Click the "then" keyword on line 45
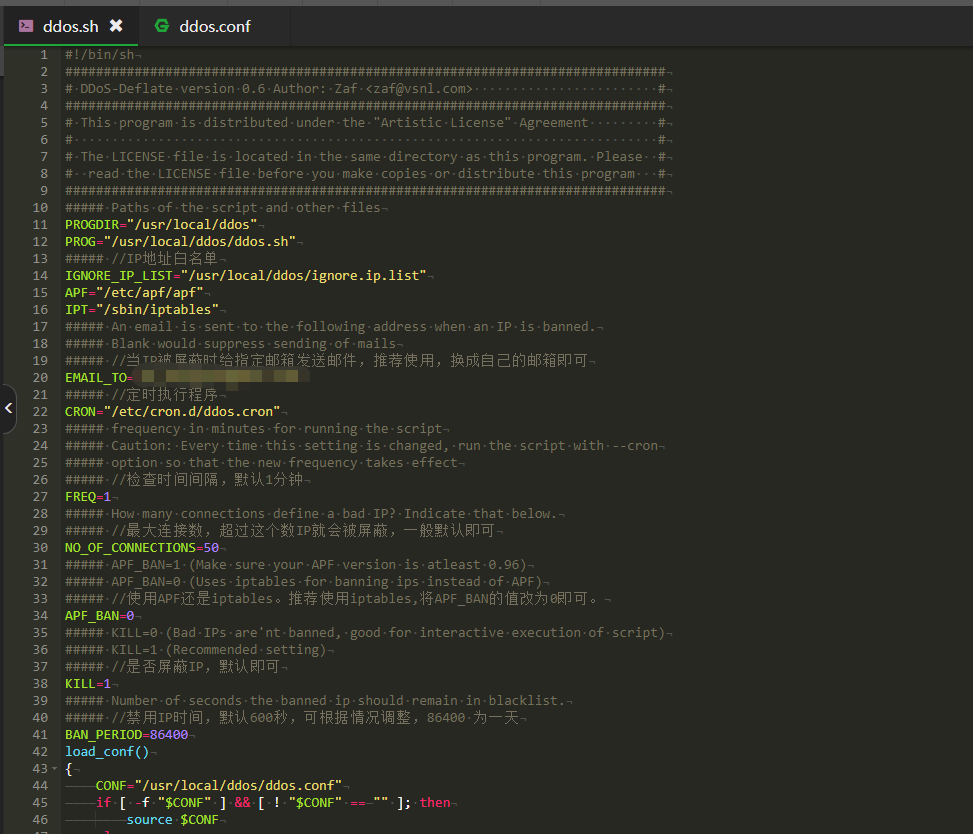973x834 pixels. coord(435,802)
